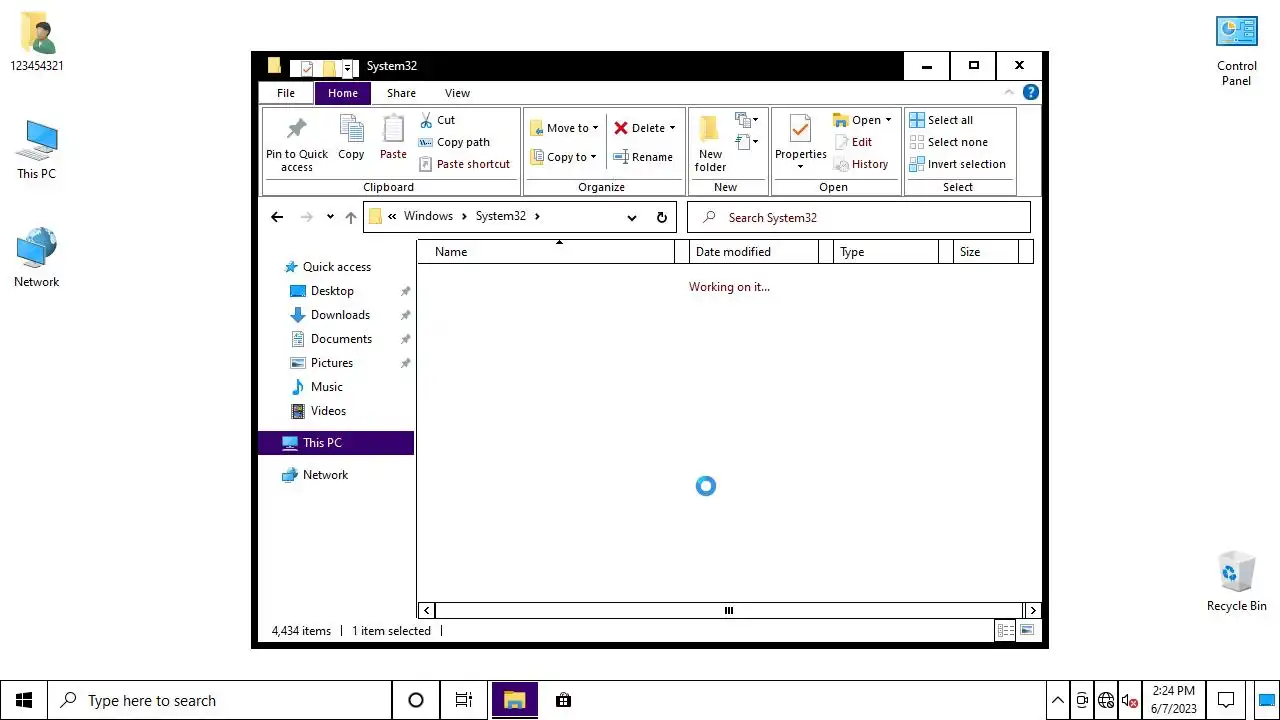The width and height of the screenshot is (1280, 720).
Task: Sort by the Name column
Action: 546,252
